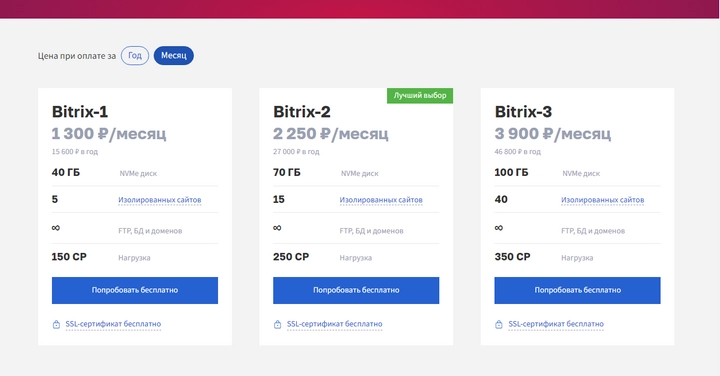Click the SSL lock icon in Bitrix-3 card
Viewport: 720px width, 376px height.
(x=499, y=325)
